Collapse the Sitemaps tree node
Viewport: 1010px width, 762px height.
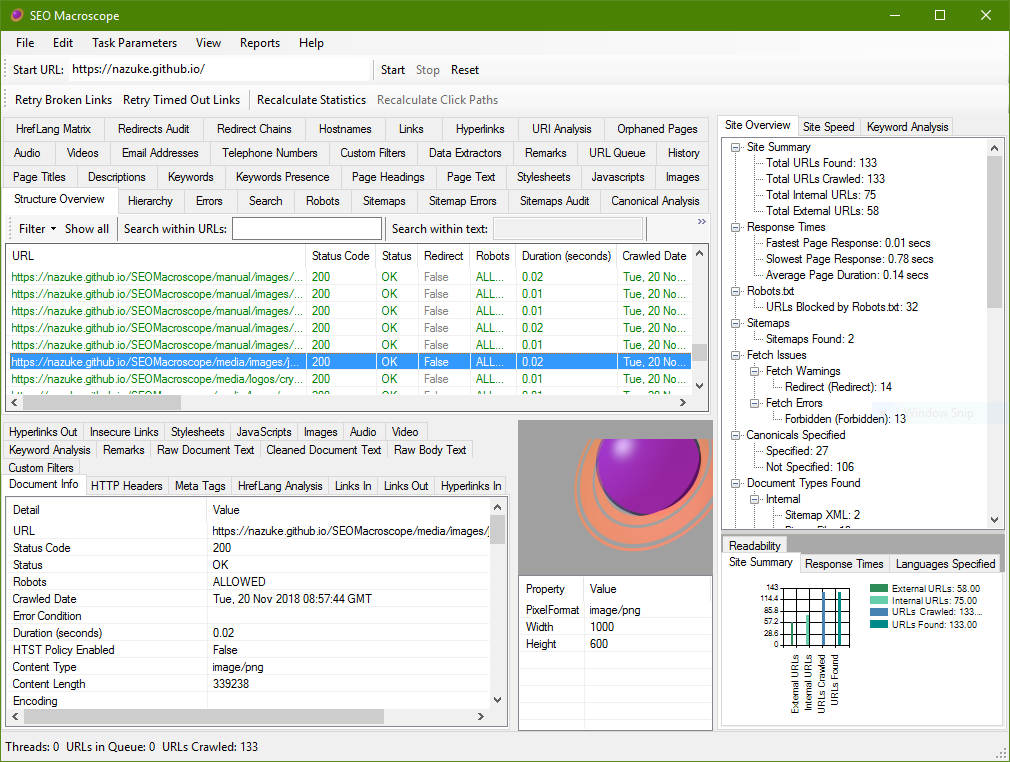tap(735, 323)
